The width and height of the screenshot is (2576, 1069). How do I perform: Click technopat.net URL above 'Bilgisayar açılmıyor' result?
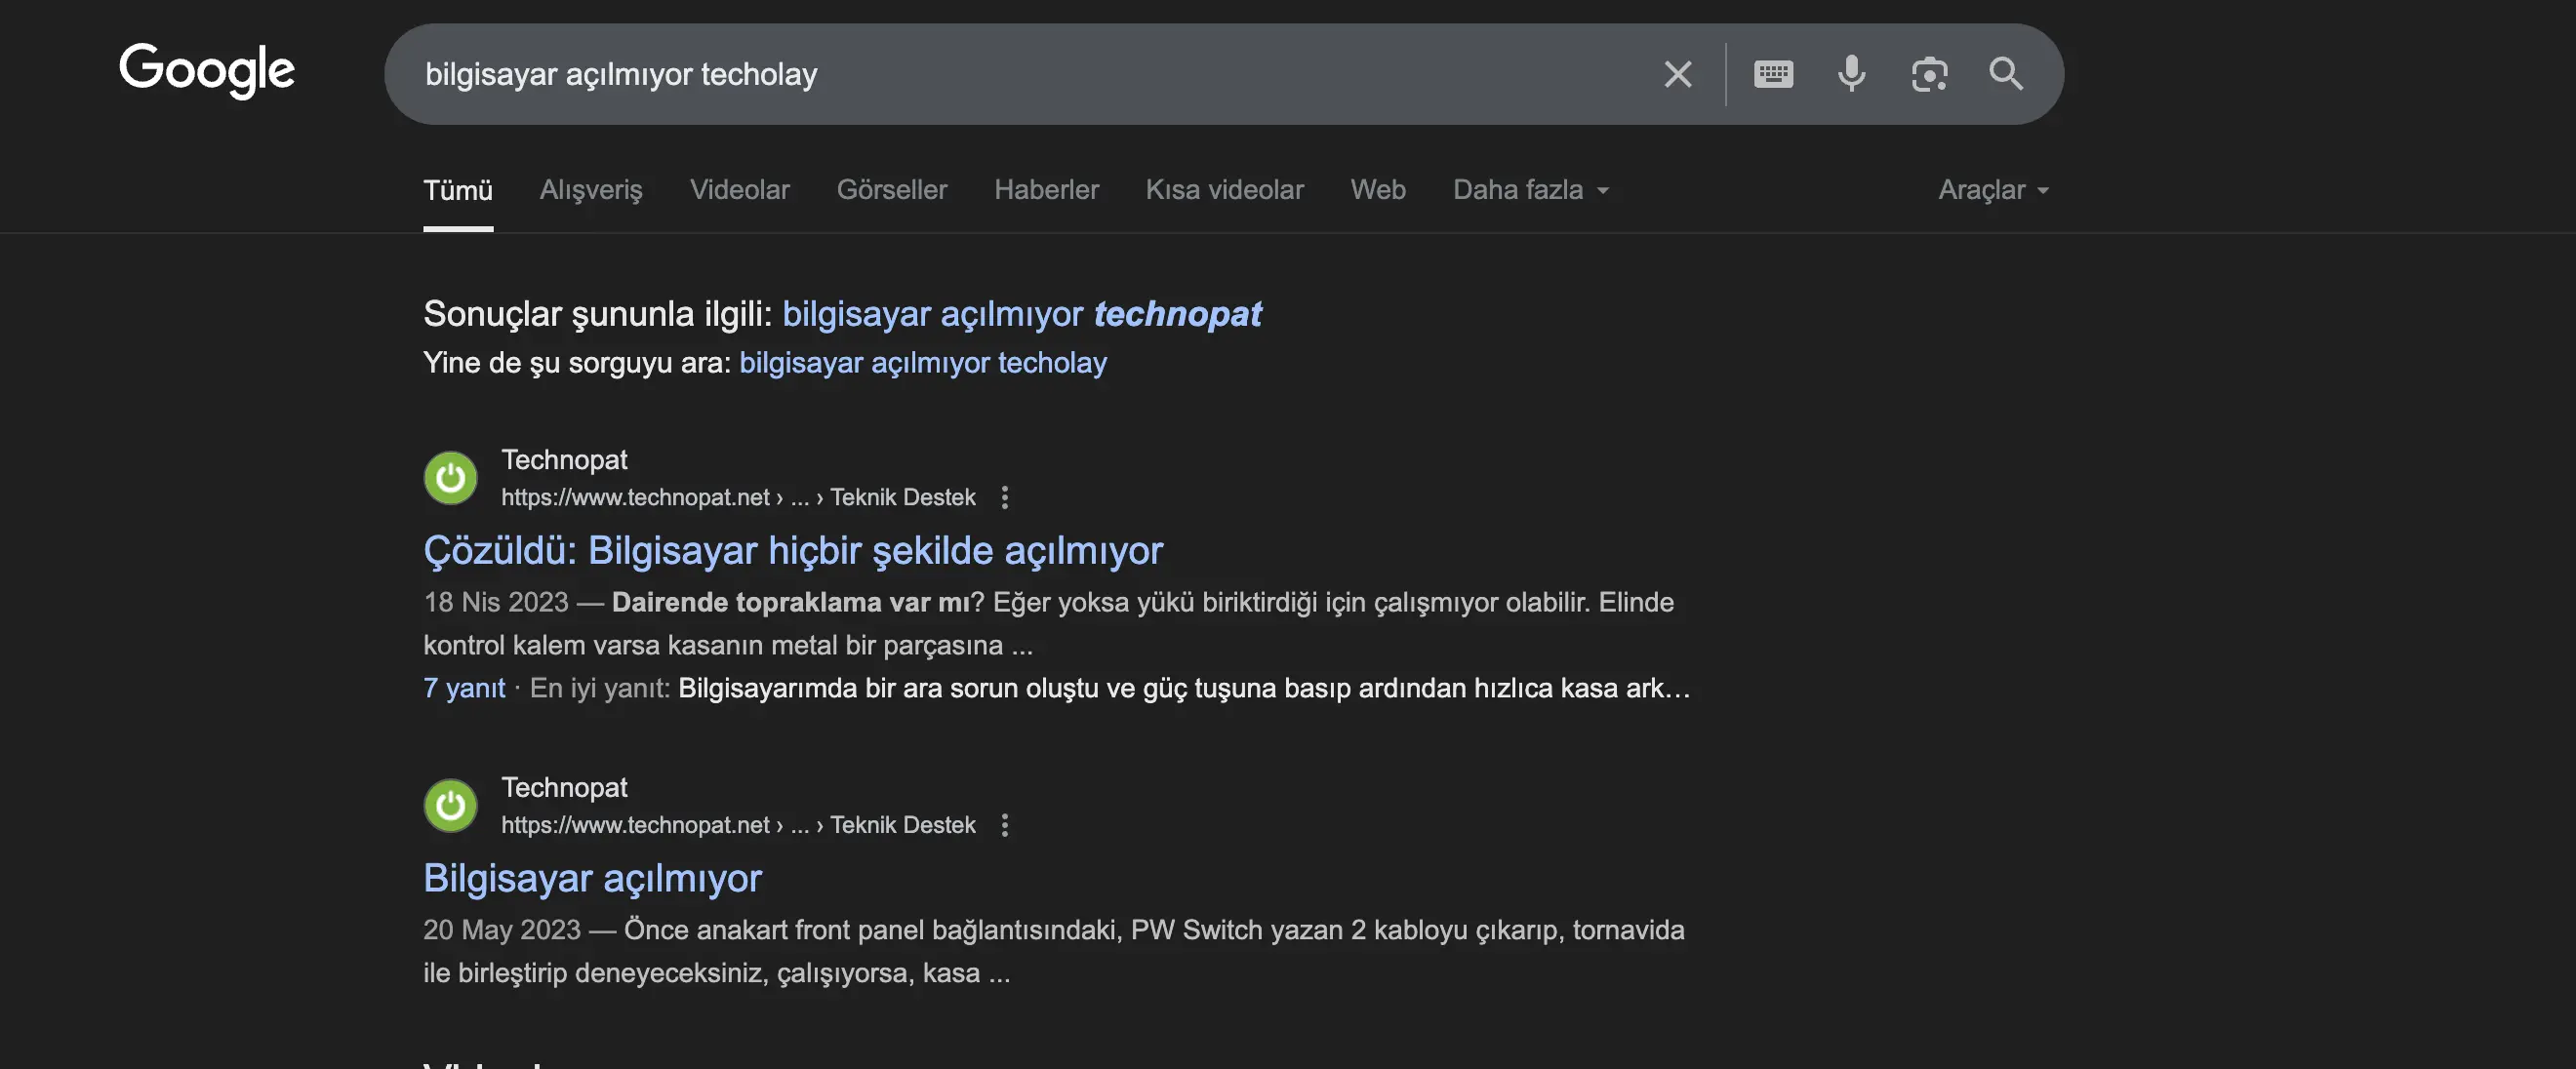coord(738,826)
